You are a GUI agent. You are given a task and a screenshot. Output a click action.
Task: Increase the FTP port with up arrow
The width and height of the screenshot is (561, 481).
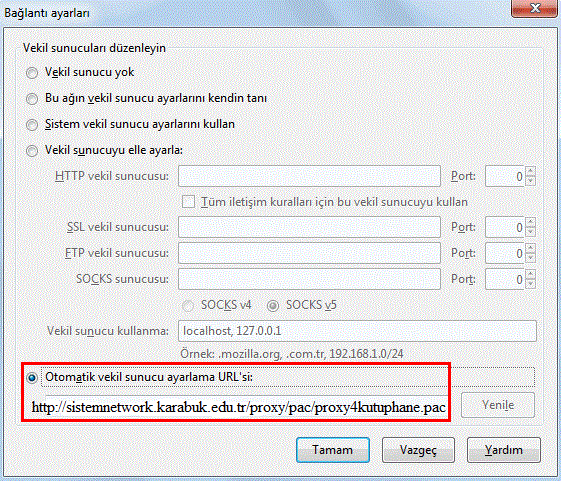click(x=531, y=248)
